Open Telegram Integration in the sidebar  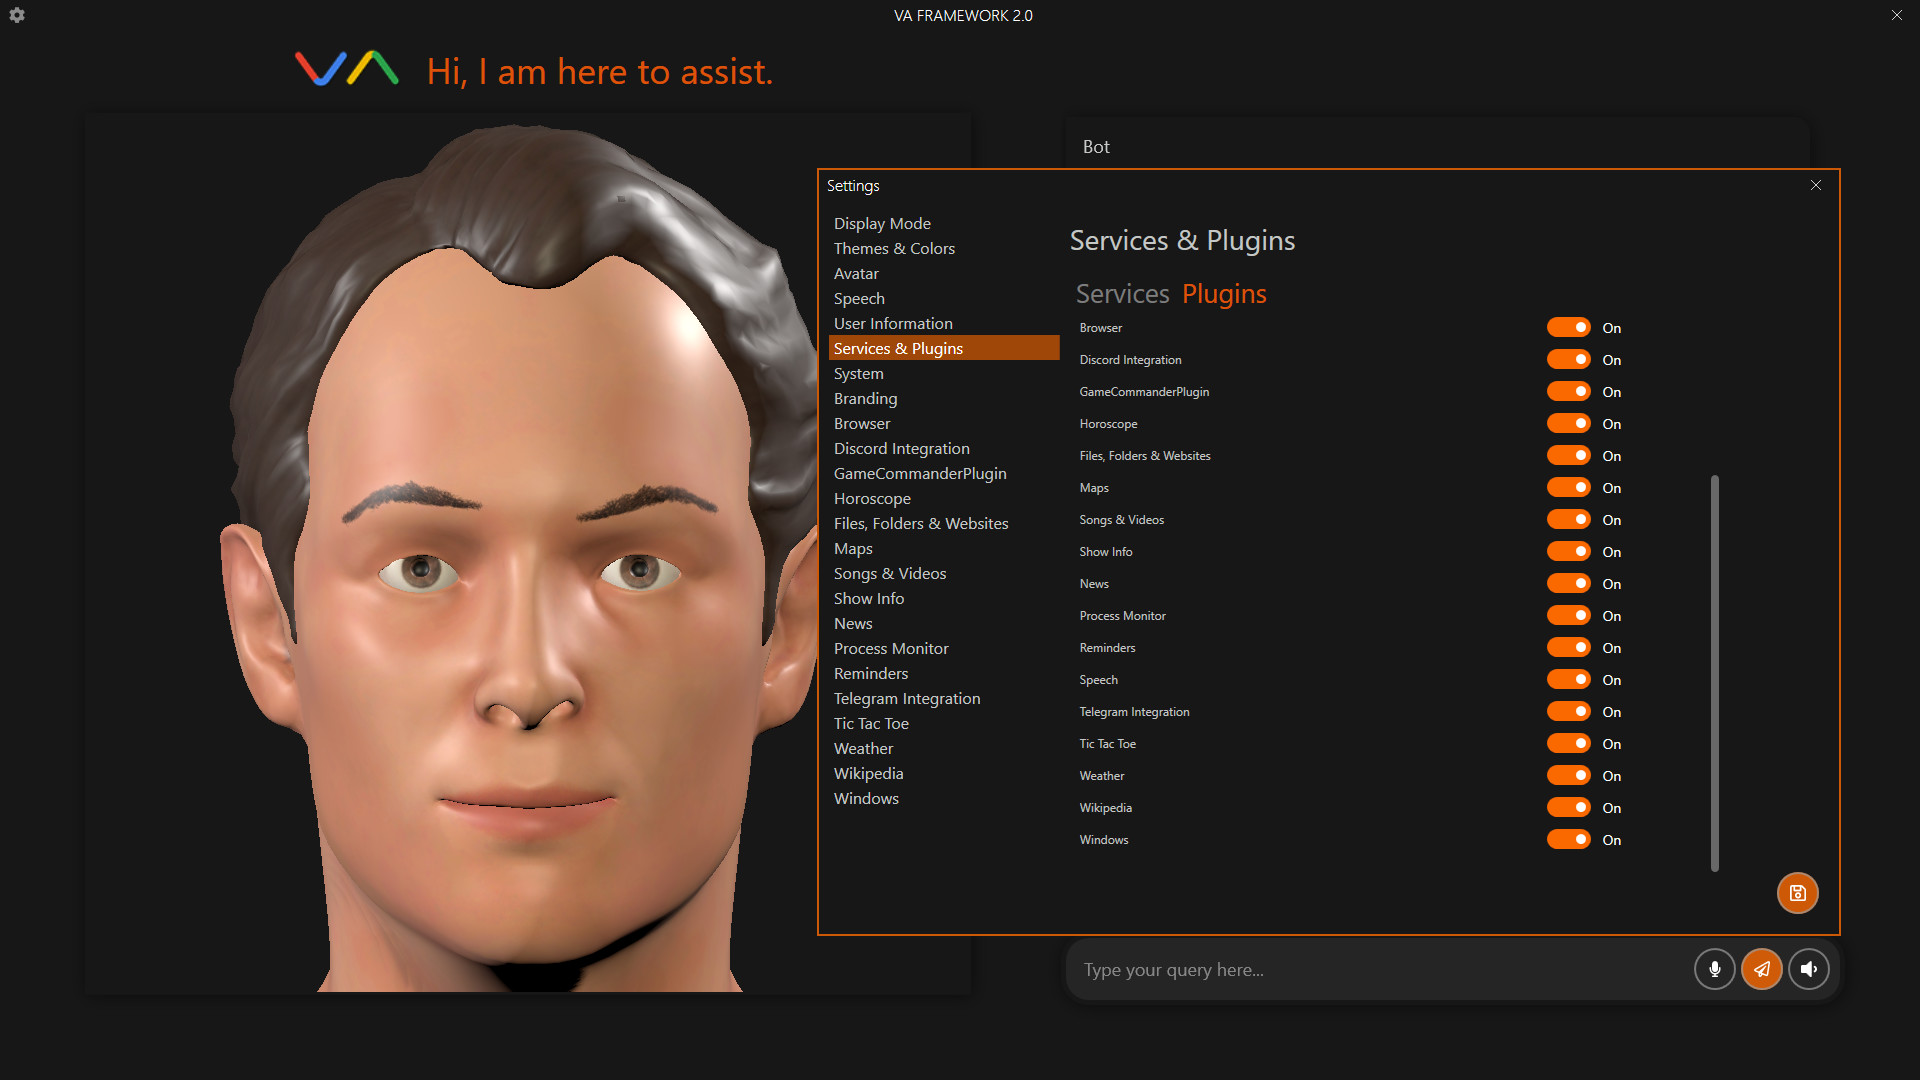click(907, 699)
